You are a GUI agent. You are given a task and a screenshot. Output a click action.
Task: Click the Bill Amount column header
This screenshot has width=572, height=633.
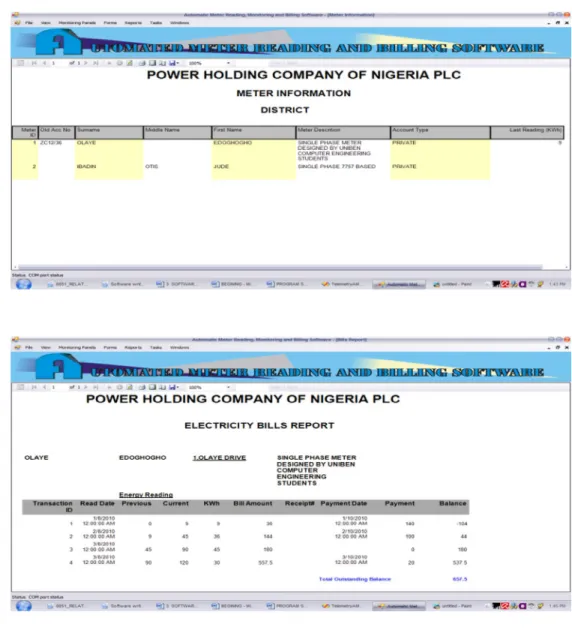click(x=253, y=504)
